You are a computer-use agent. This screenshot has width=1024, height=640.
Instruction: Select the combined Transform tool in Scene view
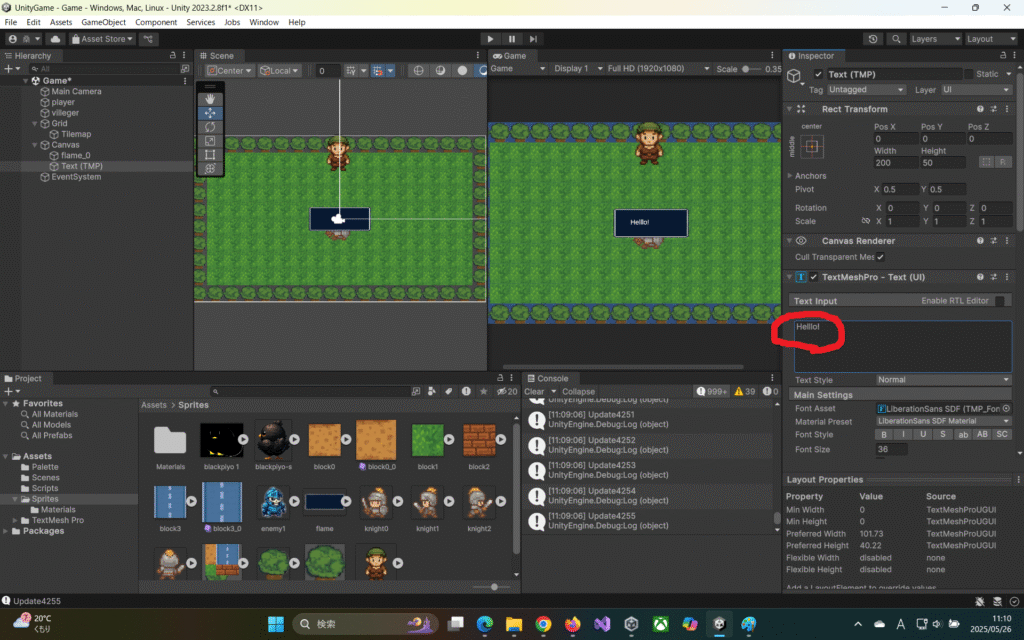click(x=210, y=168)
